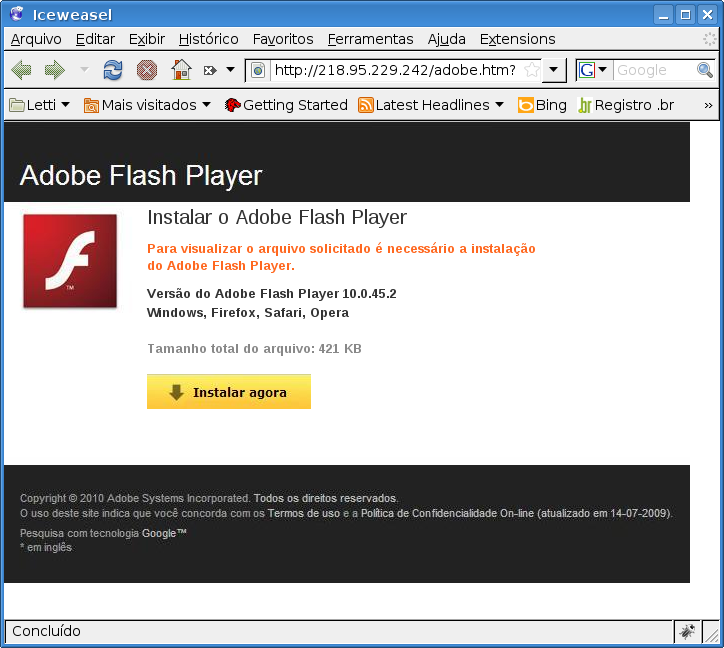This screenshot has width=724, height=648.
Task: Minimize the Iceweasel window
Action: [664, 15]
